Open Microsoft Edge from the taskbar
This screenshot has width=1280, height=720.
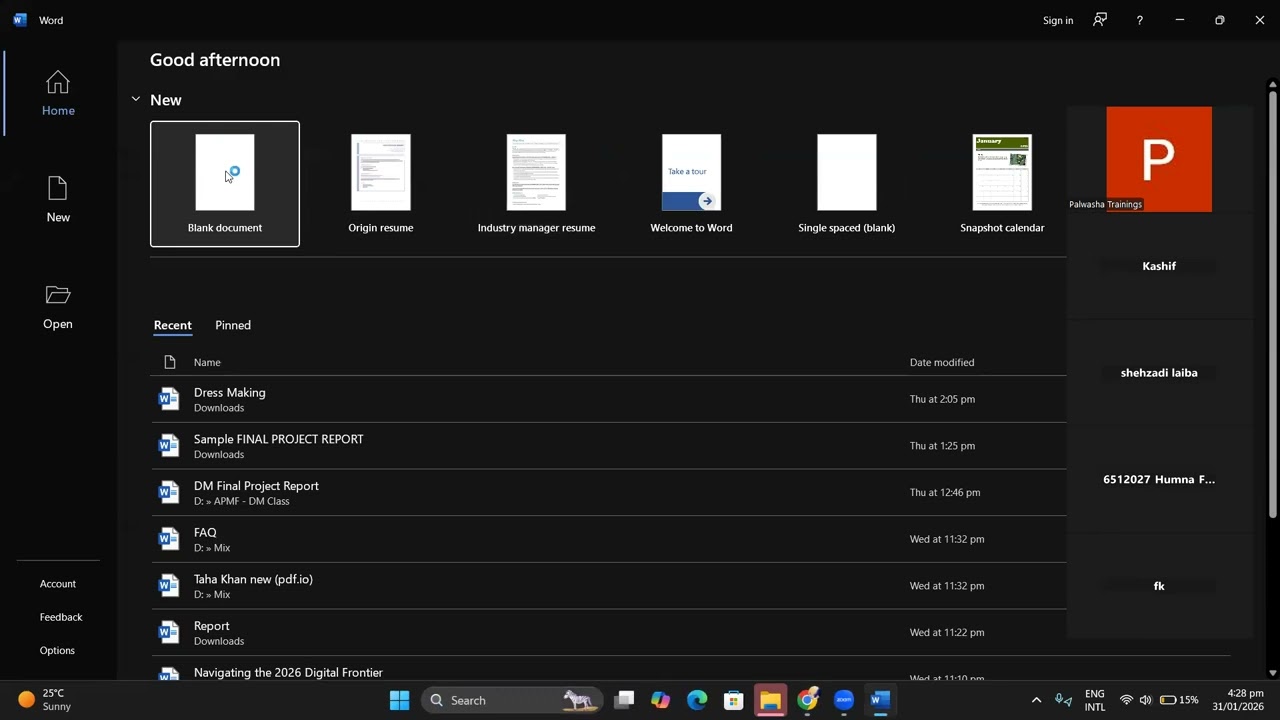point(697,700)
